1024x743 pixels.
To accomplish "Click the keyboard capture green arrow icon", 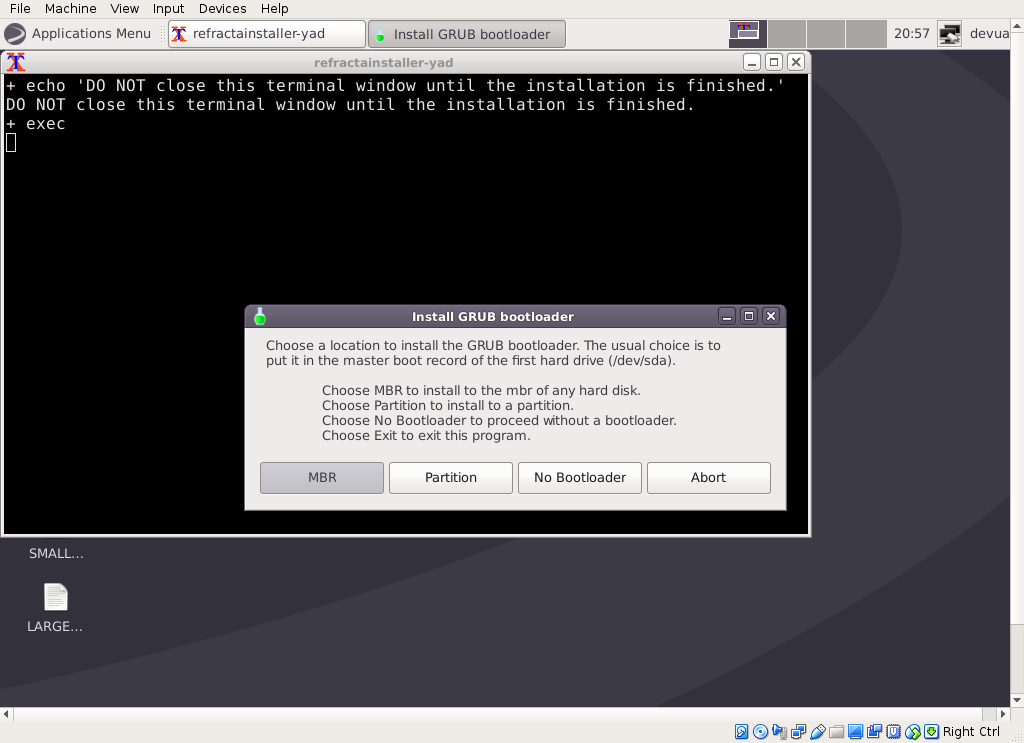I will [931, 731].
